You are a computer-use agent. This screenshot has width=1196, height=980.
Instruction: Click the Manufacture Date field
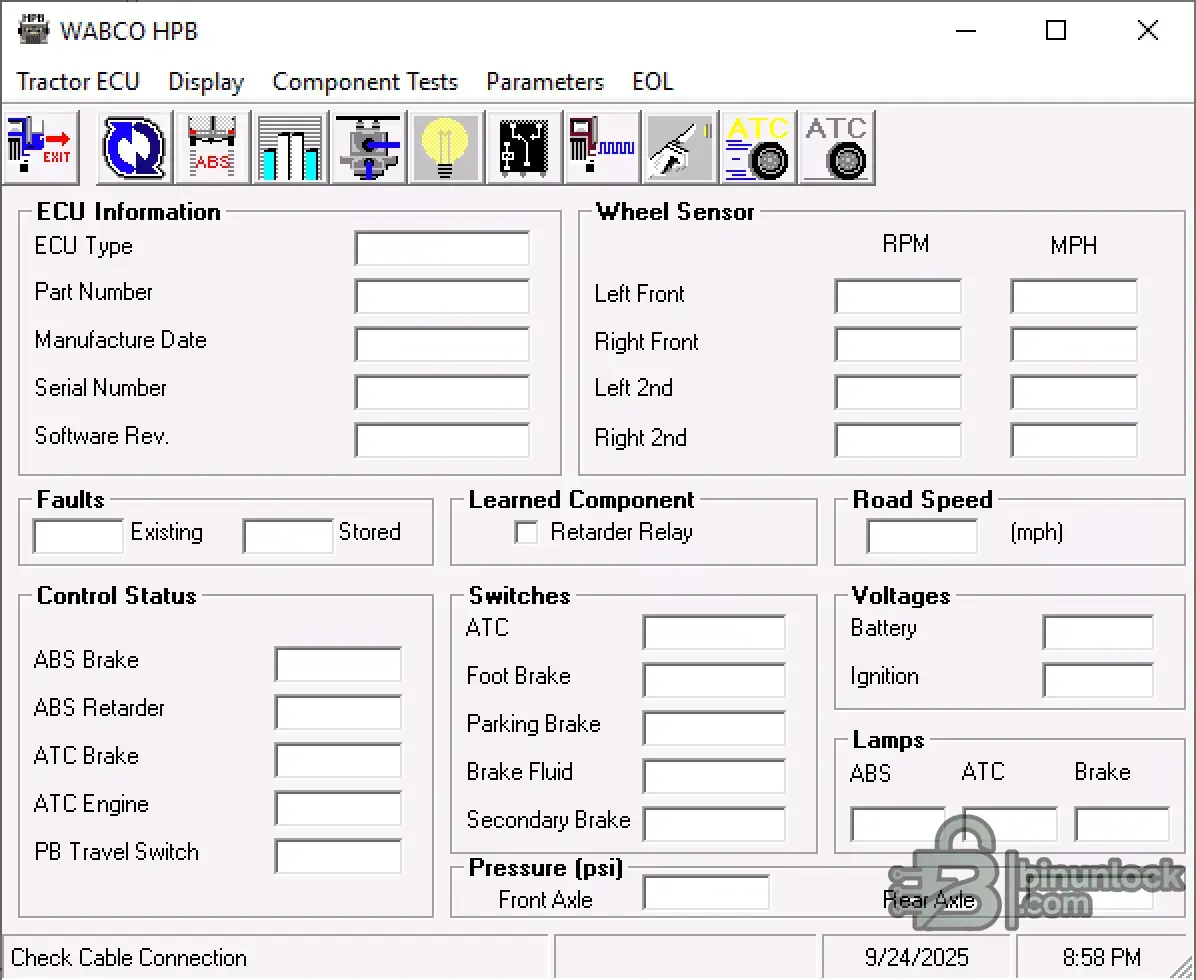[442, 345]
